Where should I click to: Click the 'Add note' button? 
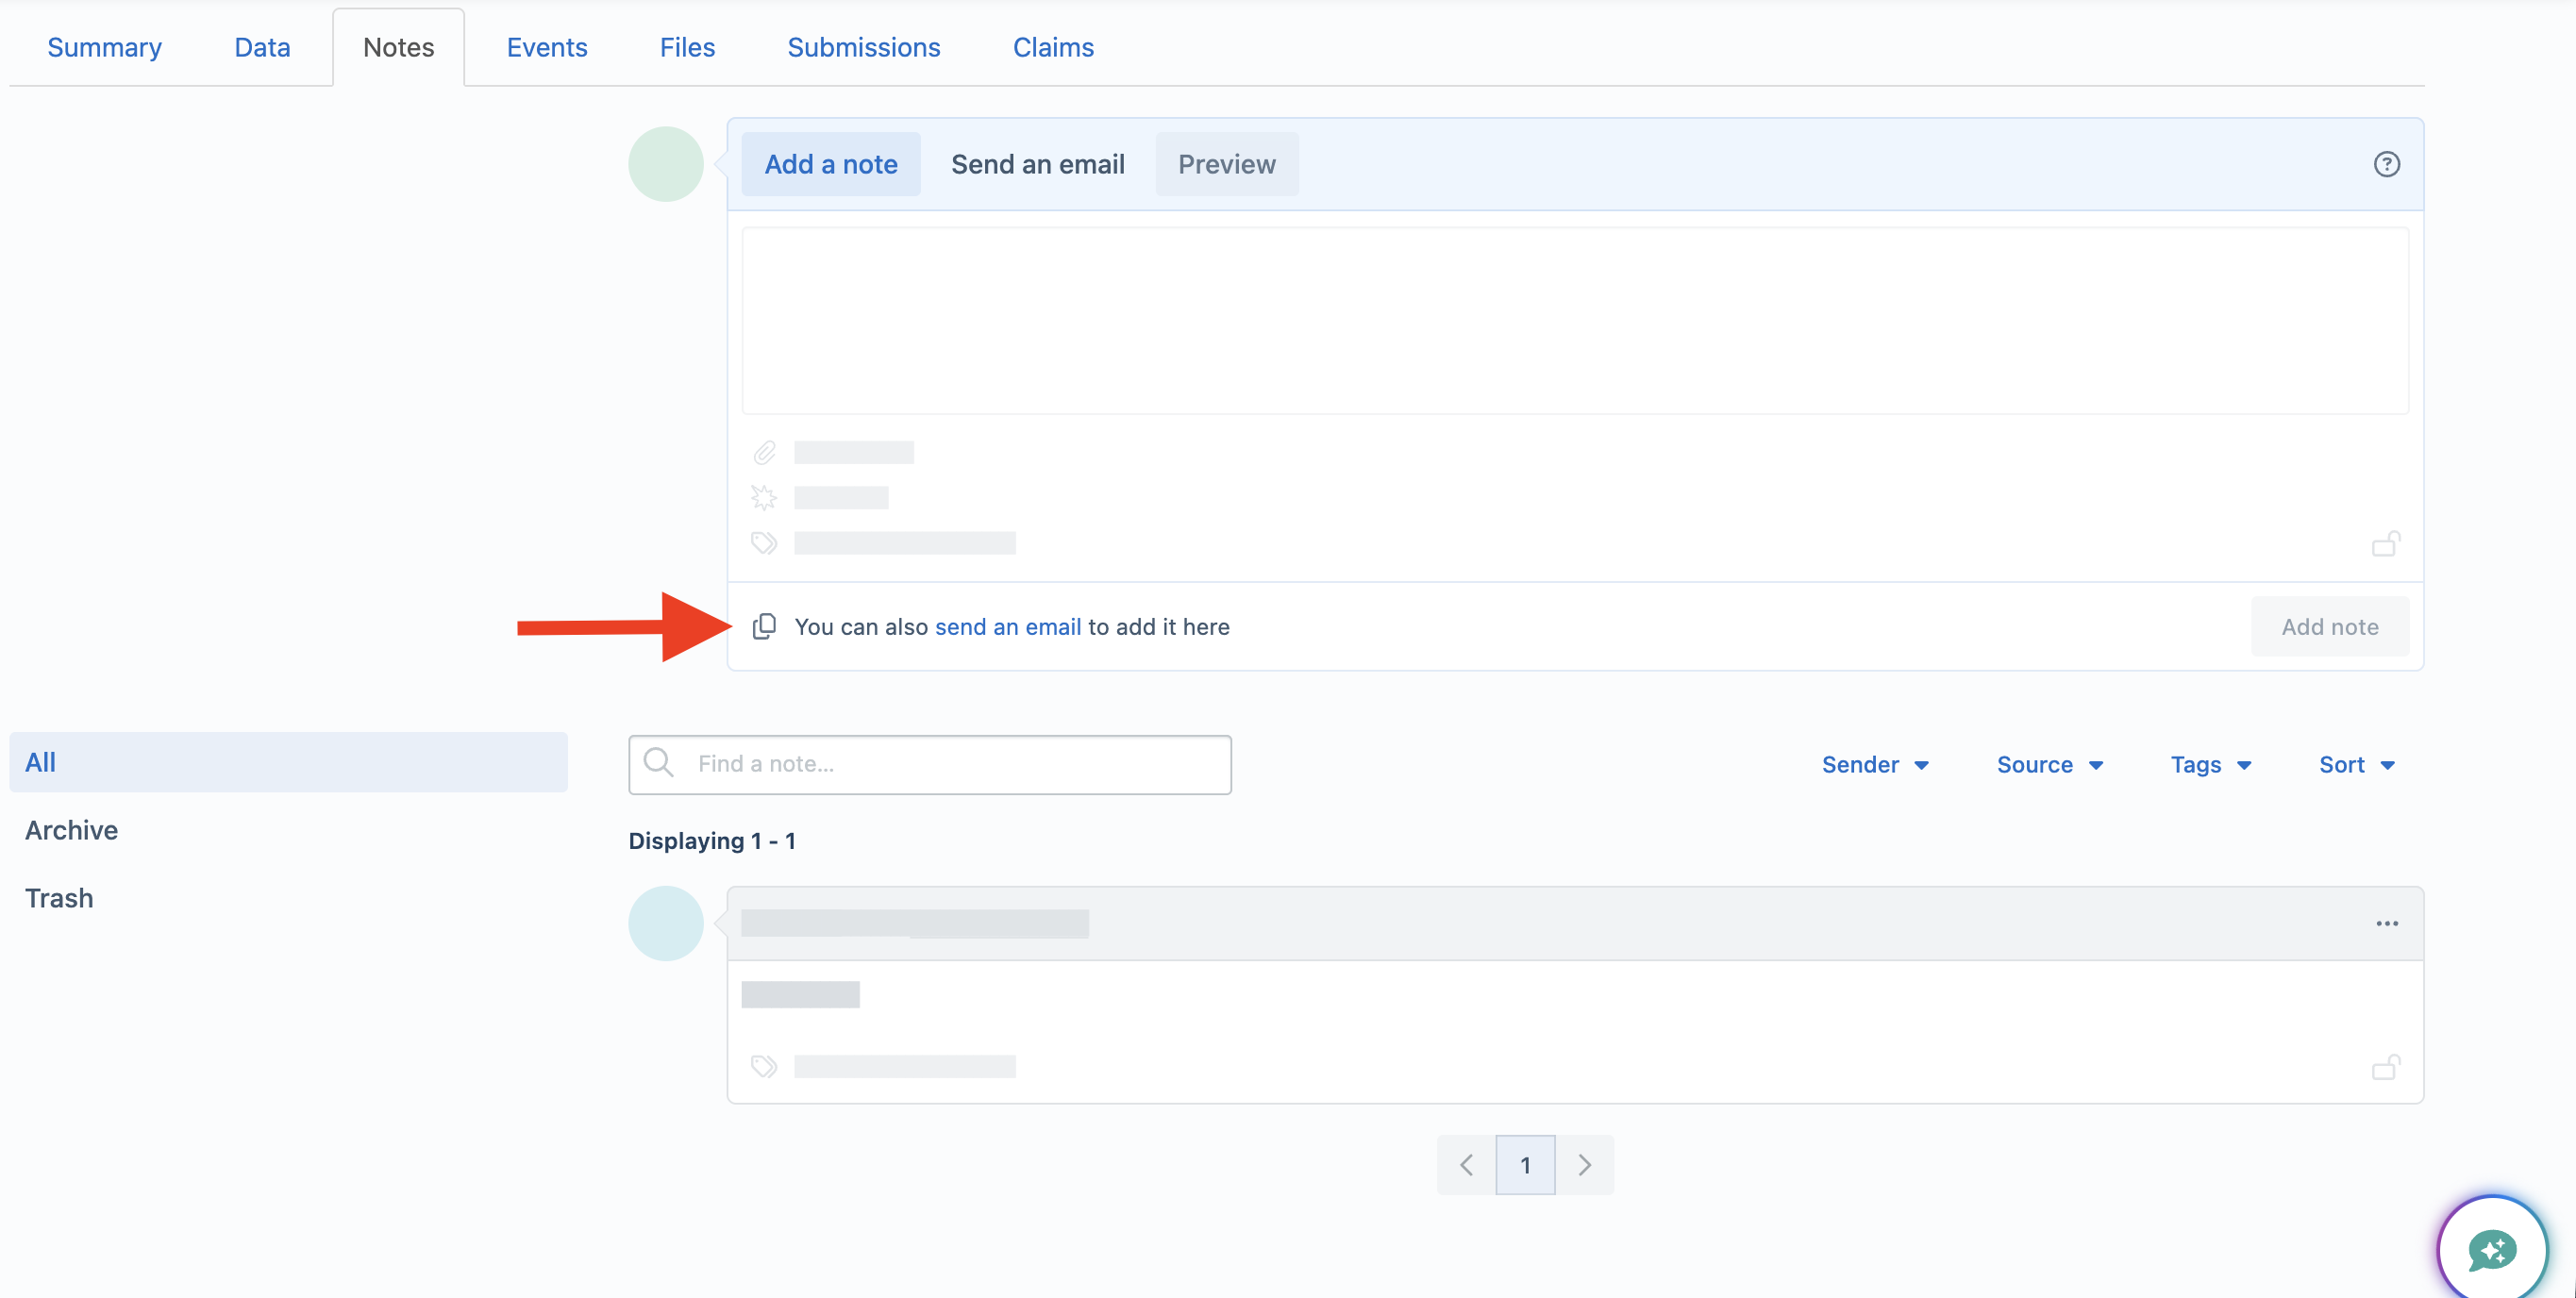coord(2330,626)
